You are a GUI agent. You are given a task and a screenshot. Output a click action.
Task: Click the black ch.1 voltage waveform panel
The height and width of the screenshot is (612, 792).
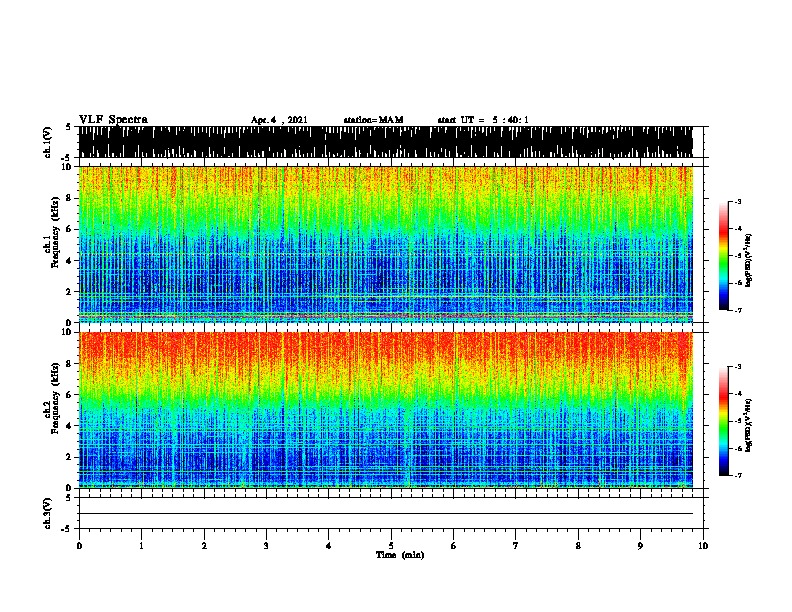[x=386, y=142]
